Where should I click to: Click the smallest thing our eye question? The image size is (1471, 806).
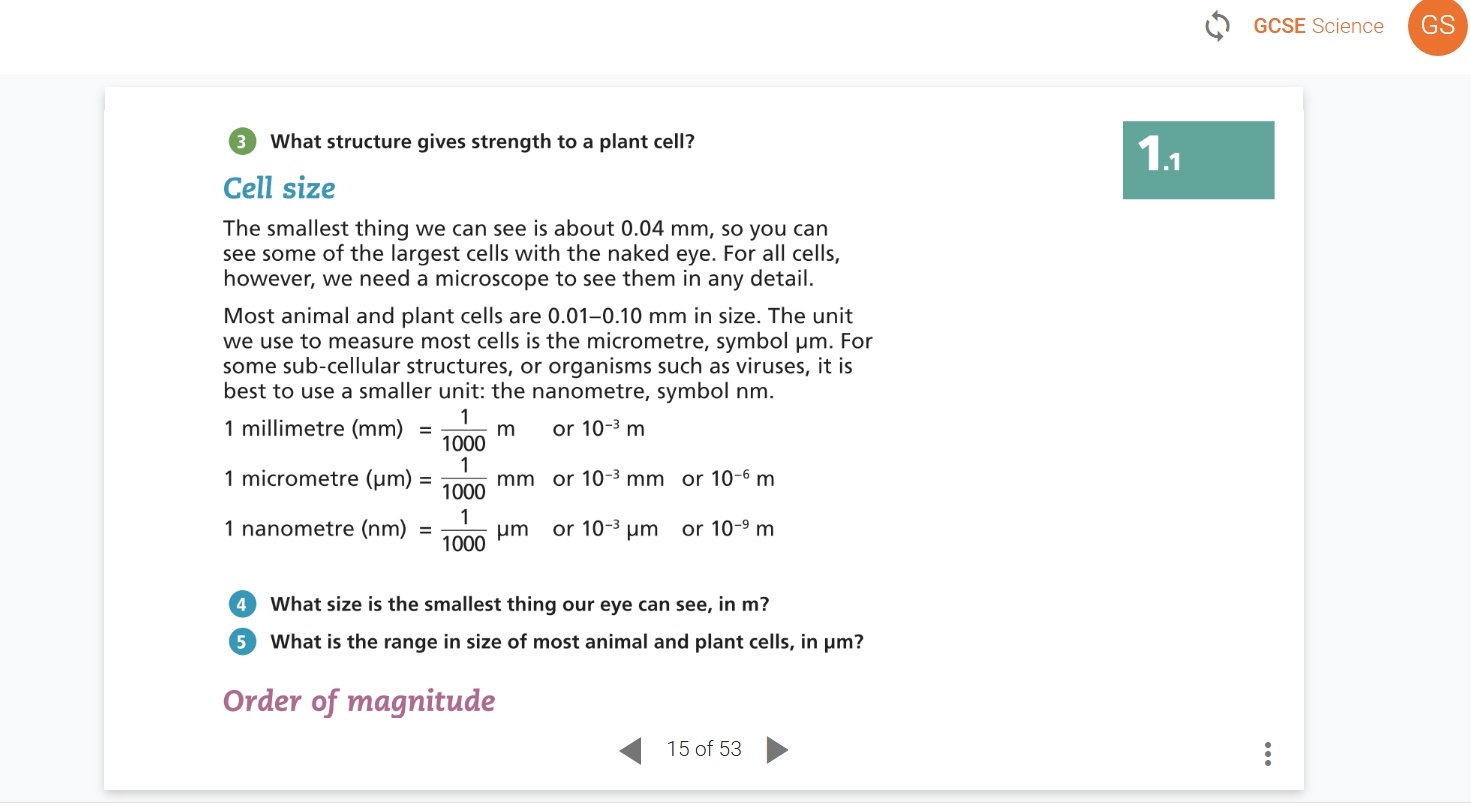[x=520, y=605]
